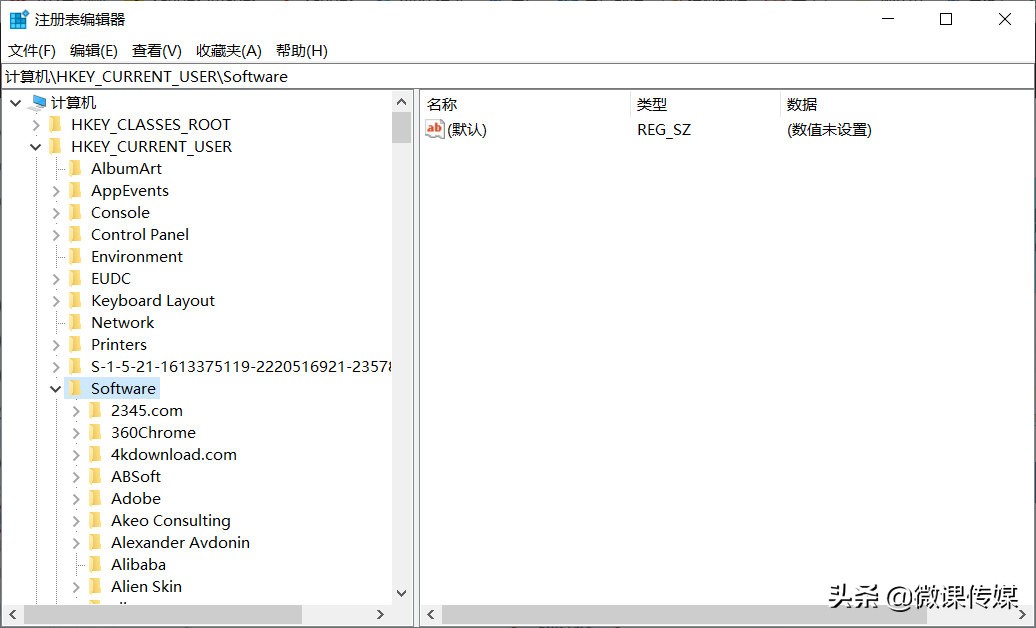Expand the Alien Skin key
Image resolution: width=1036 pixels, height=628 pixels.
[x=76, y=586]
